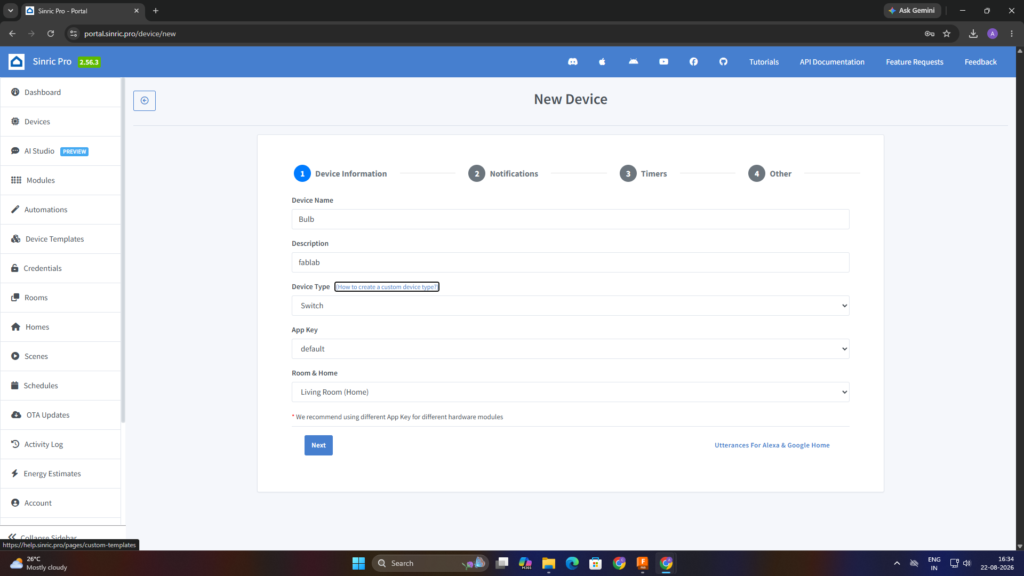1024x576 pixels.
Task: Open Modules in the sidebar
Action: click(60, 180)
